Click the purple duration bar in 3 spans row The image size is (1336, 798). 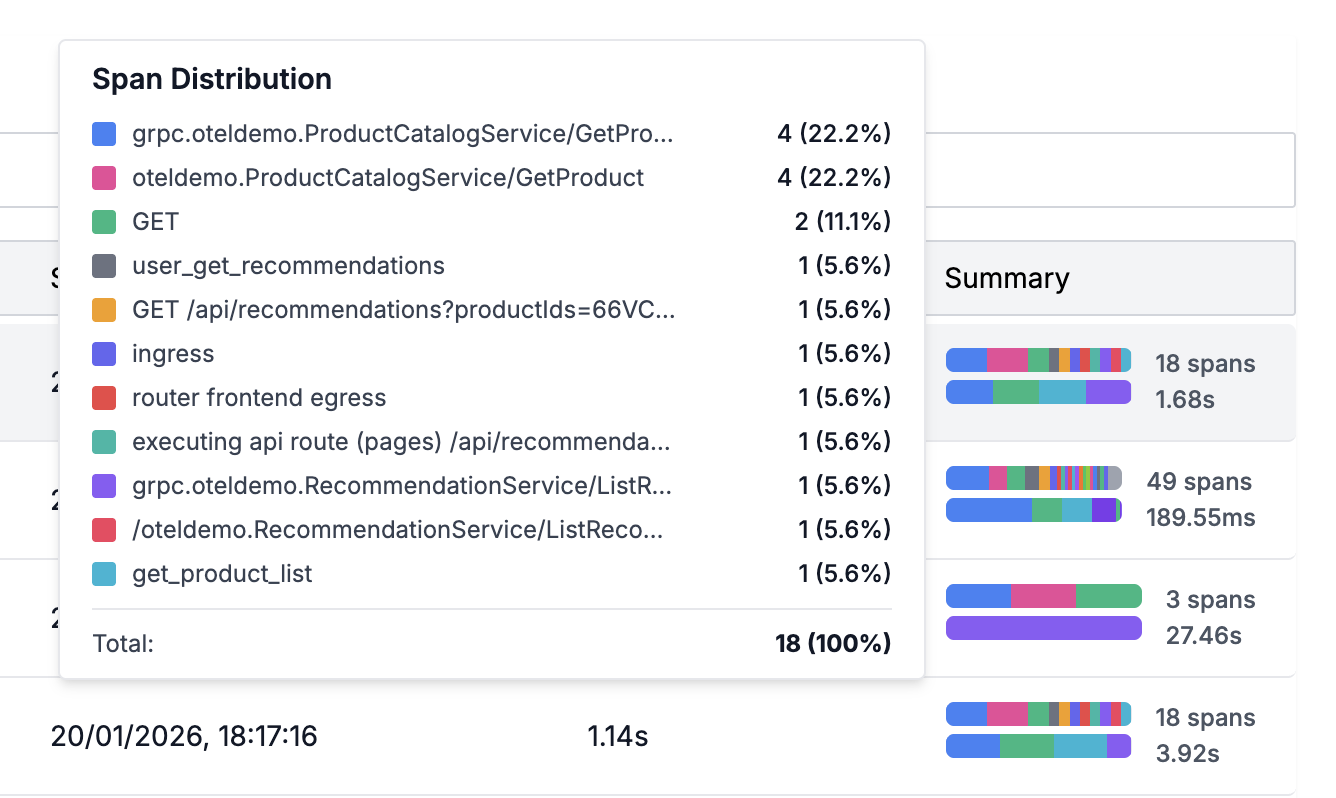(x=1043, y=628)
